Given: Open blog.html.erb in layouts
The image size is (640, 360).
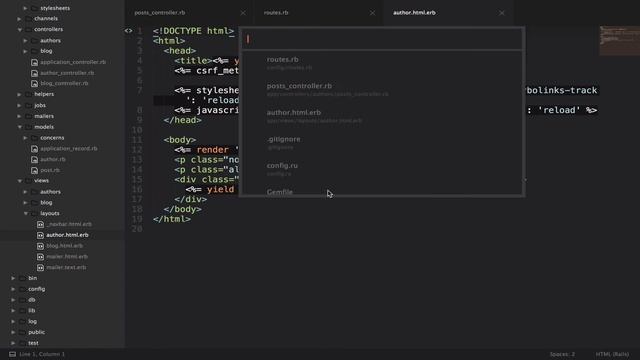Looking at the screenshot, I should [64, 246].
